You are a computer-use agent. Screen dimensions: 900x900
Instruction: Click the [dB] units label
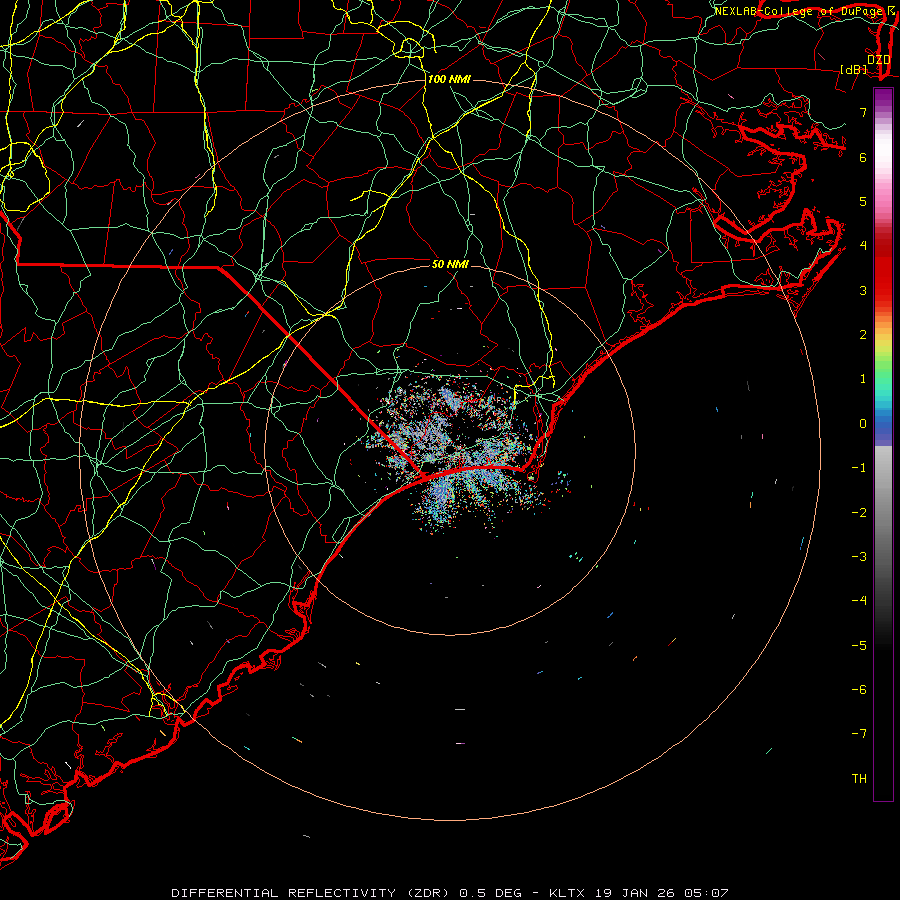854,69
